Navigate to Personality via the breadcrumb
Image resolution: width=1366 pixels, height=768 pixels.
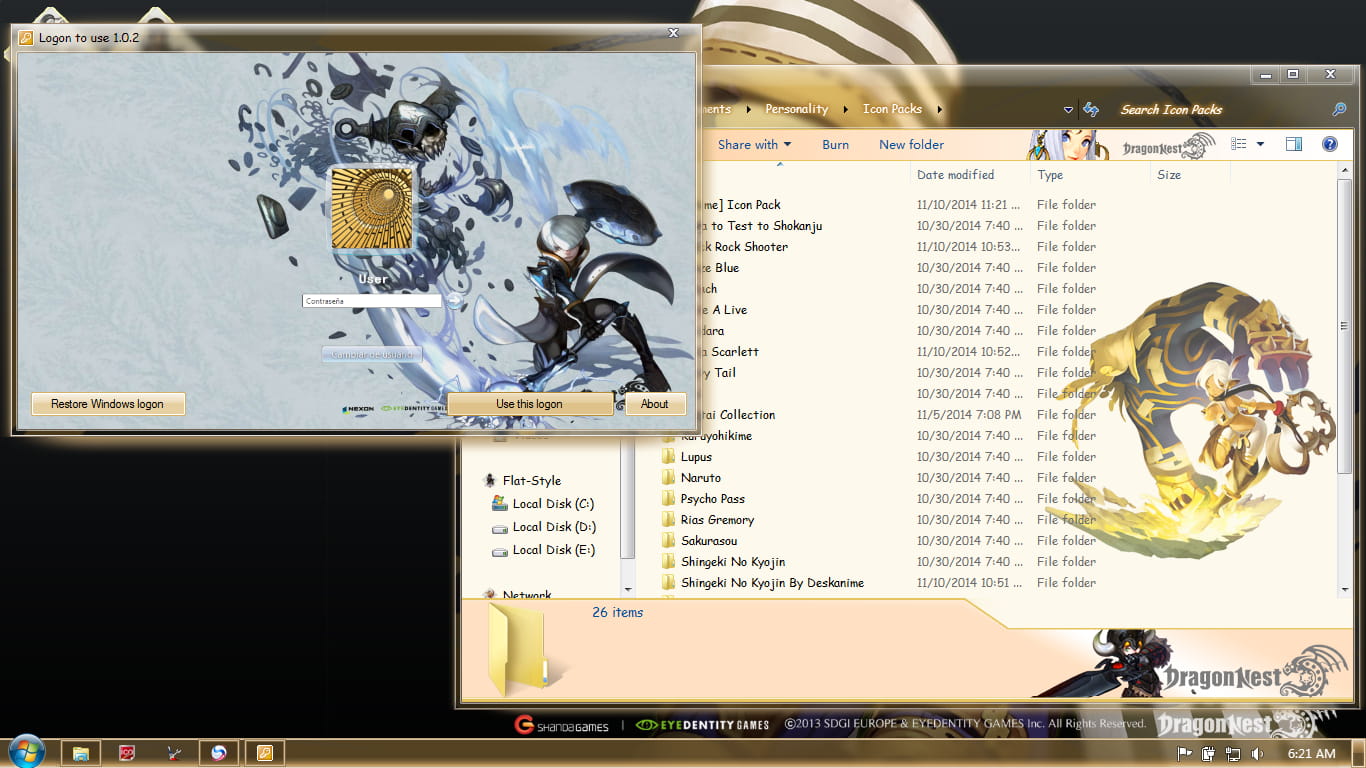point(796,109)
